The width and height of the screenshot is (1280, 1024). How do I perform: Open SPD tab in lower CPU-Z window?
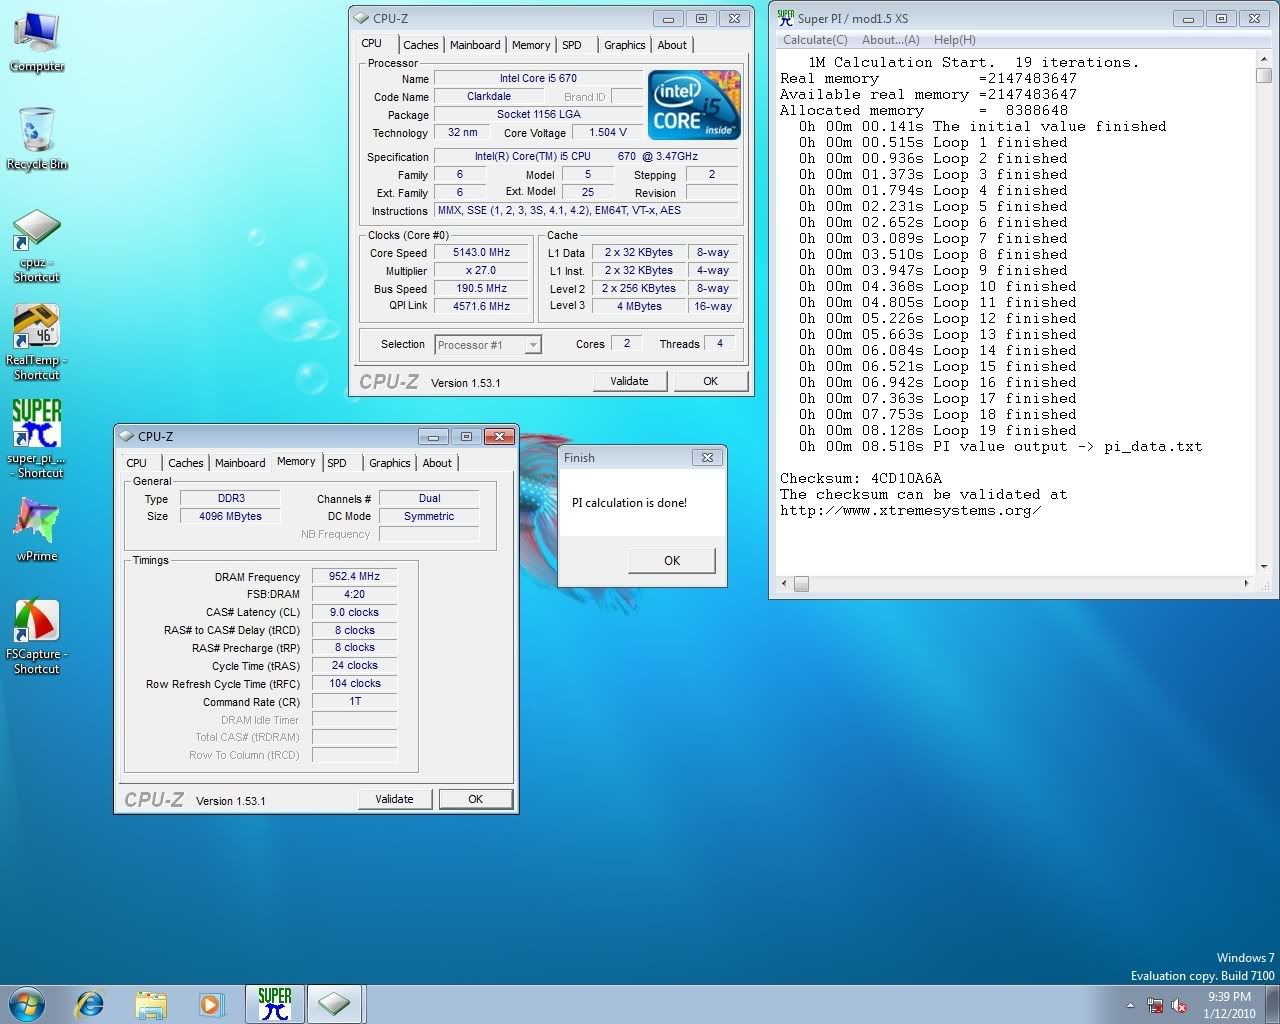coord(337,463)
